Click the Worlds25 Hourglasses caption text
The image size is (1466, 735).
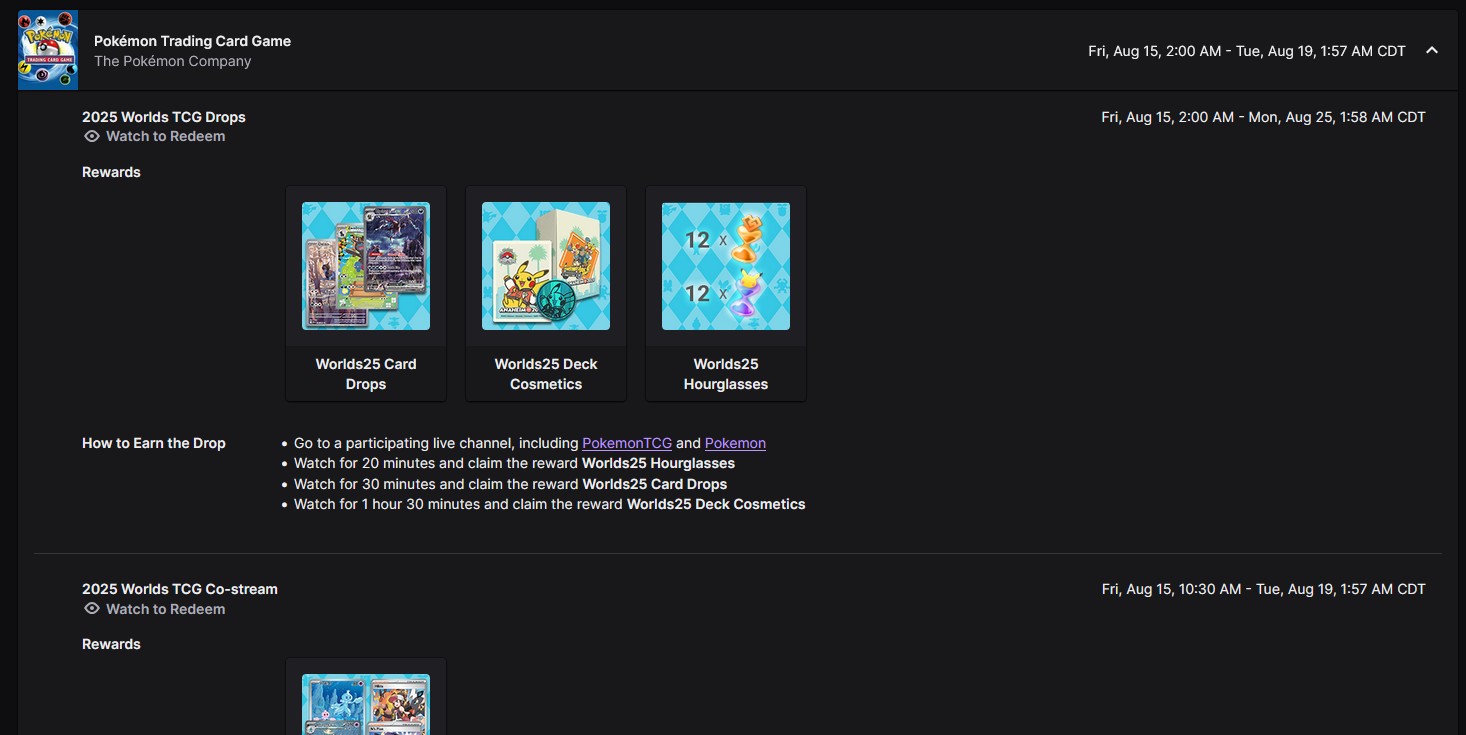[x=726, y=374]
